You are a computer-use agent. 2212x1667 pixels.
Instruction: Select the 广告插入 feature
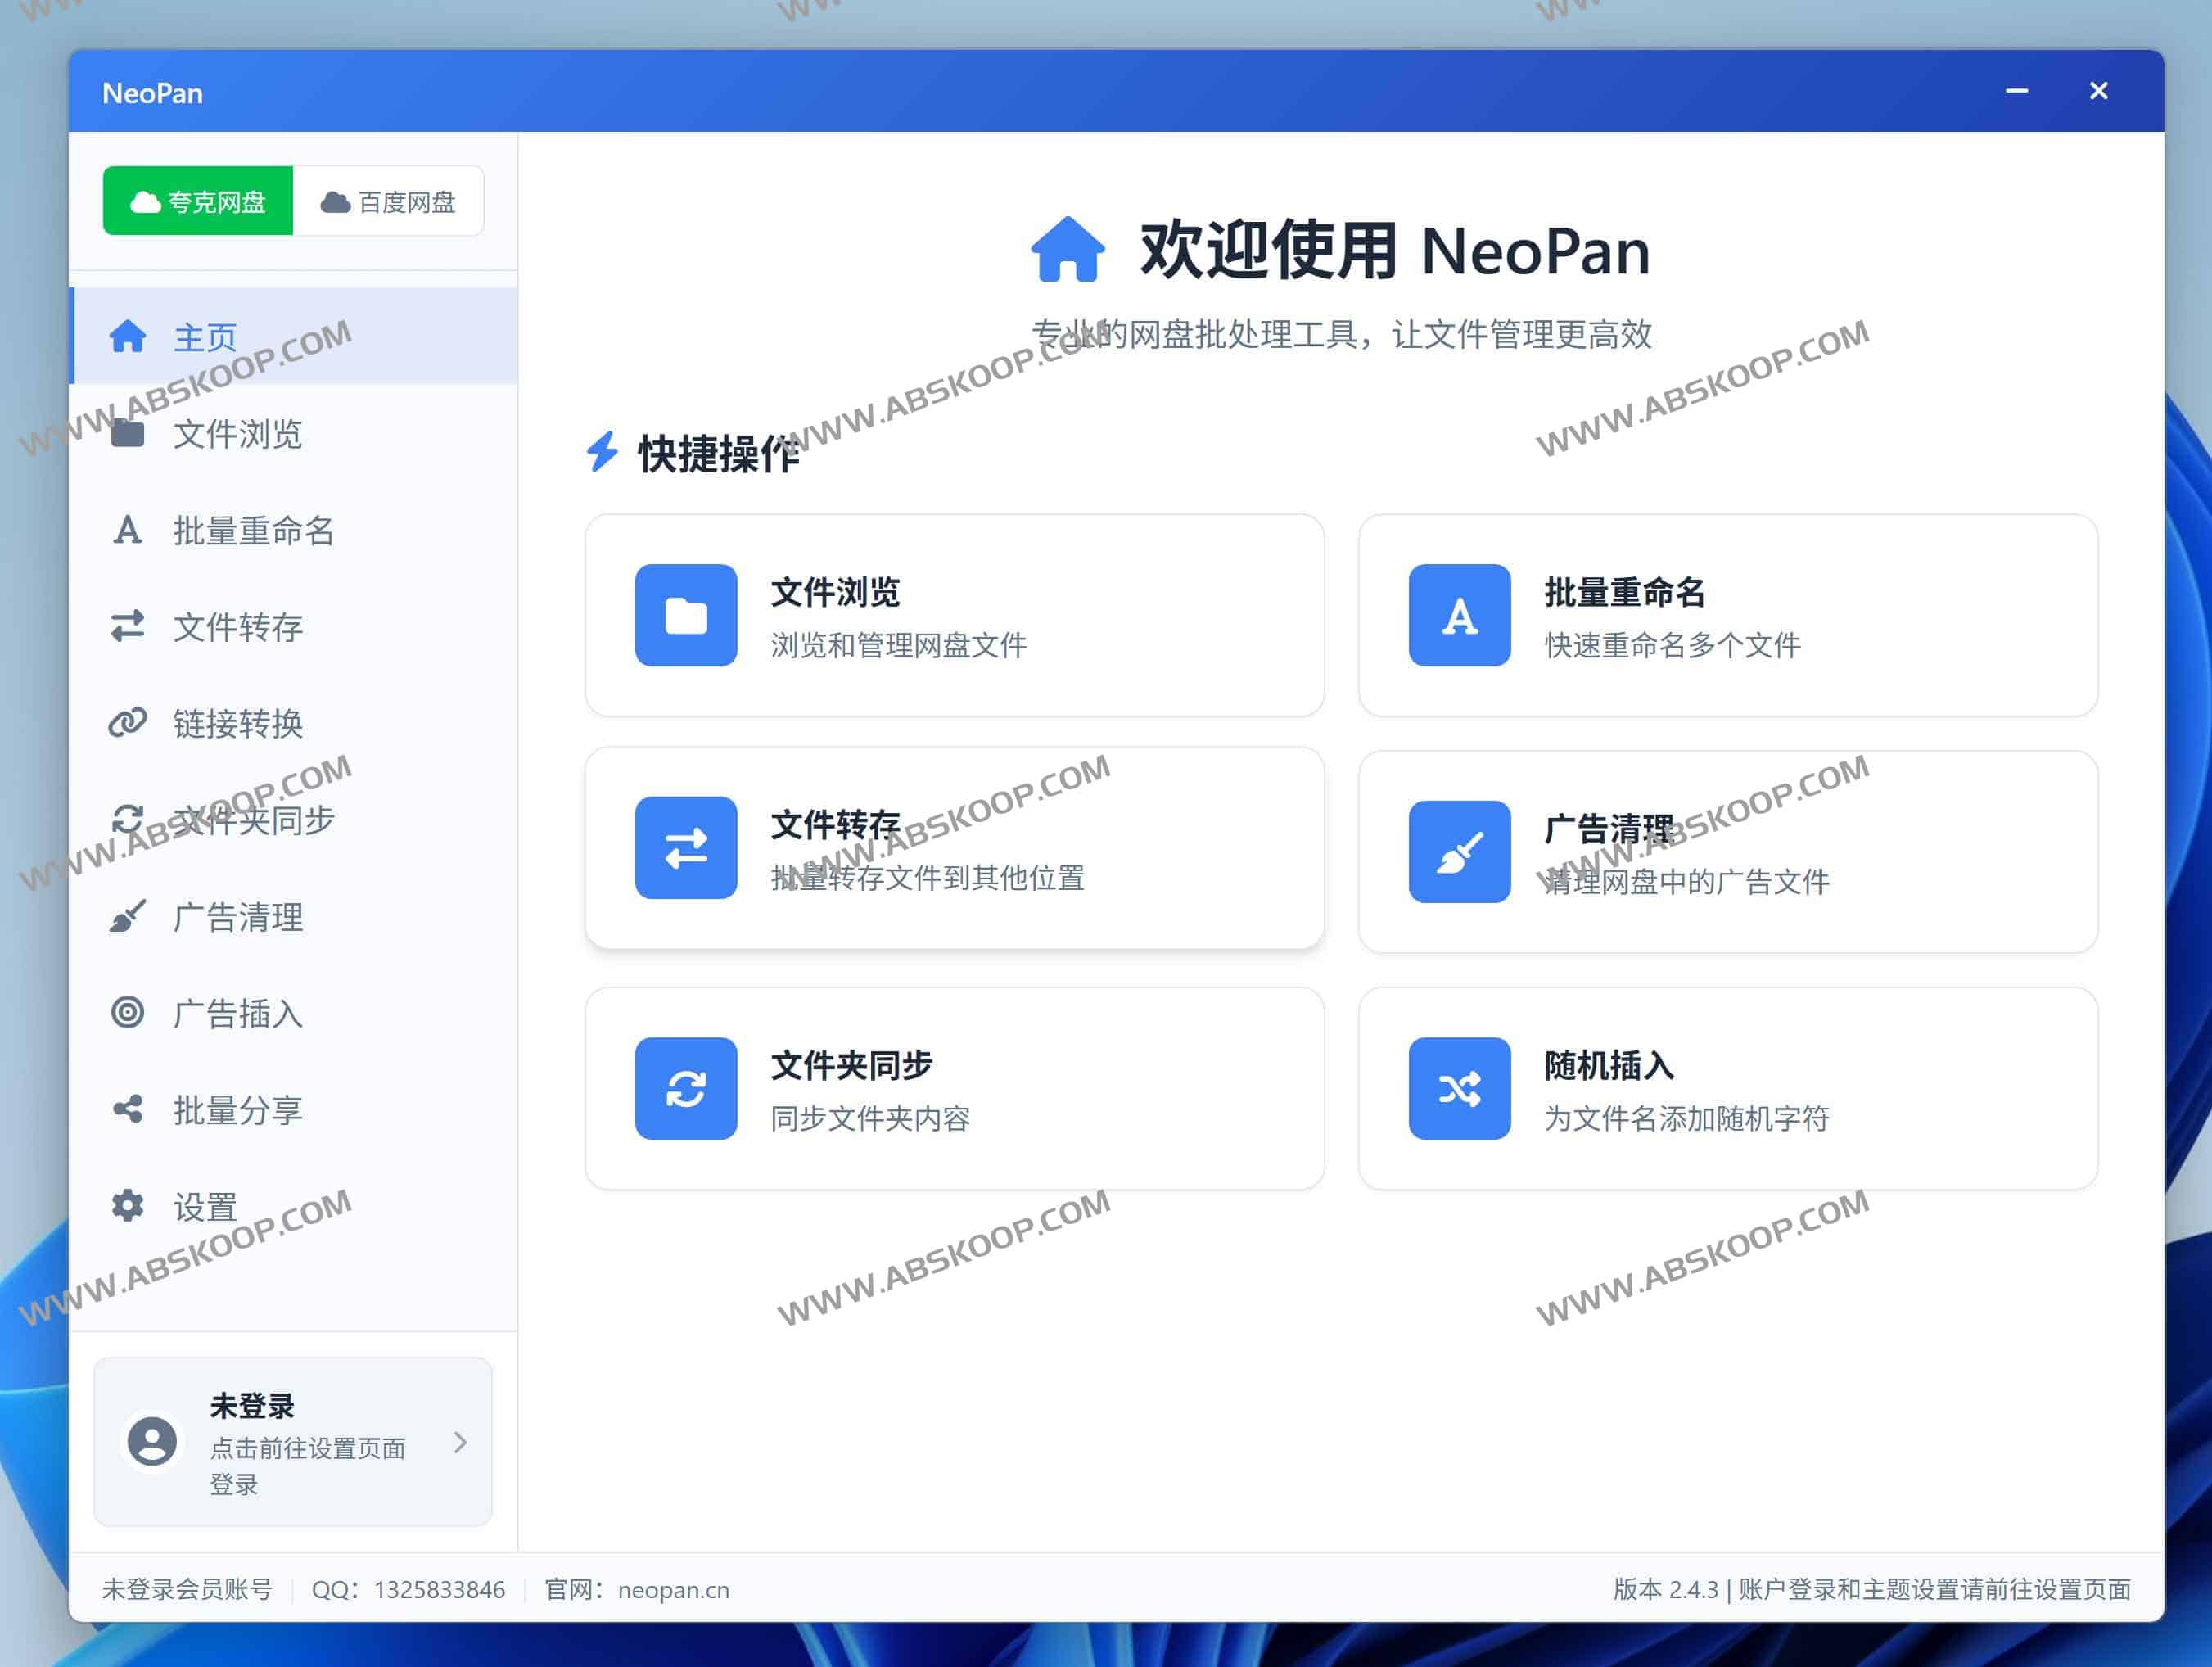[237, 1013]
